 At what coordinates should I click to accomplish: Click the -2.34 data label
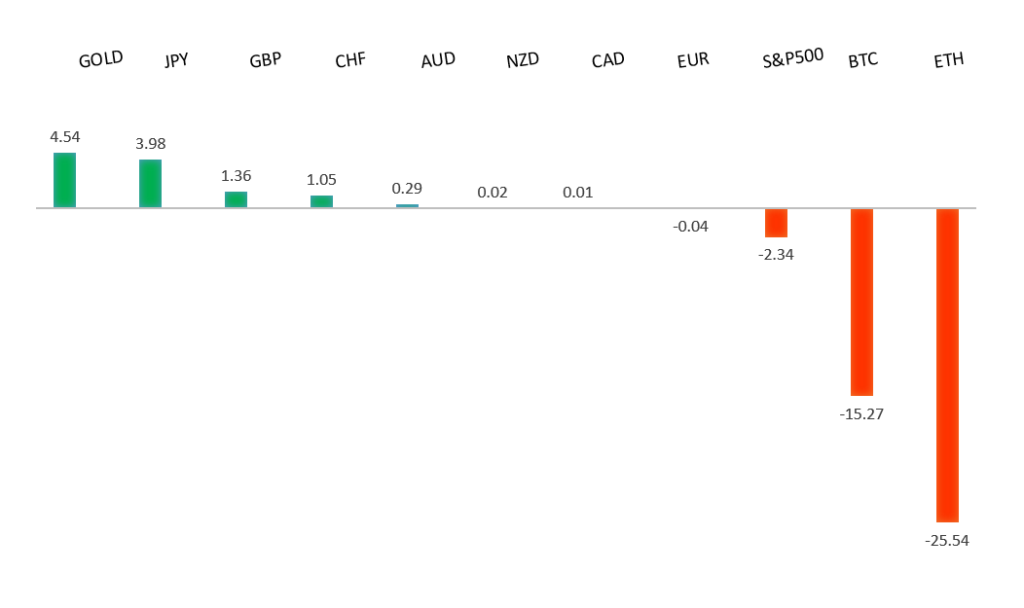click(776, 254)
